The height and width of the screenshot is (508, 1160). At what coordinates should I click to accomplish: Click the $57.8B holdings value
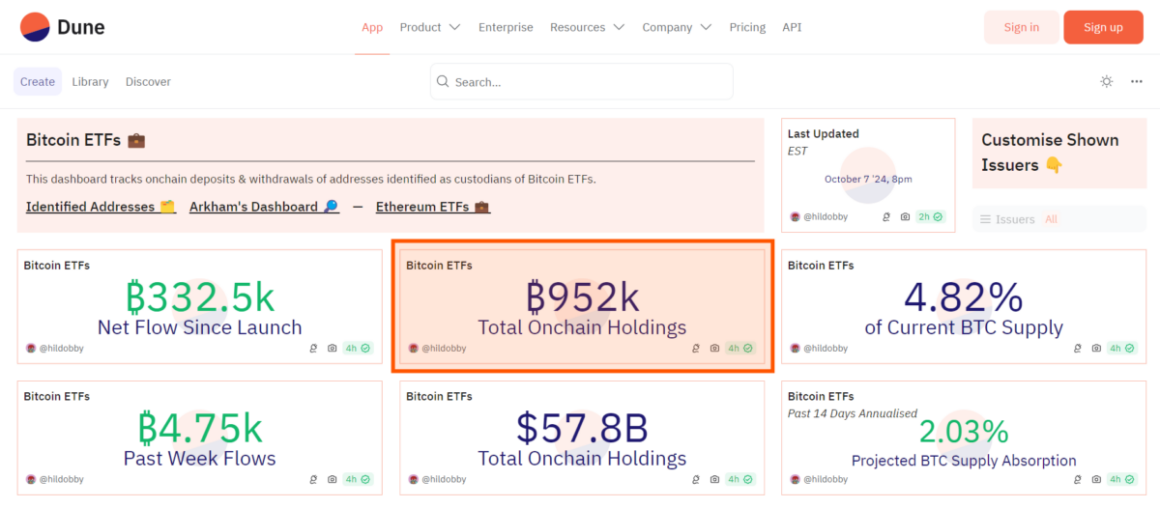point(581,428)
